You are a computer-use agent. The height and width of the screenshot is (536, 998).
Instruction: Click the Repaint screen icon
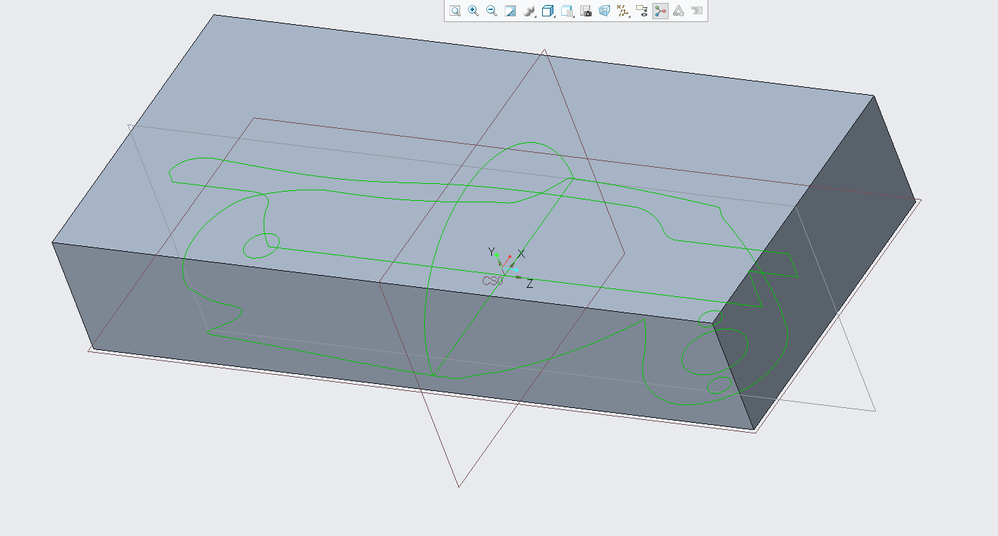point(510,11)
